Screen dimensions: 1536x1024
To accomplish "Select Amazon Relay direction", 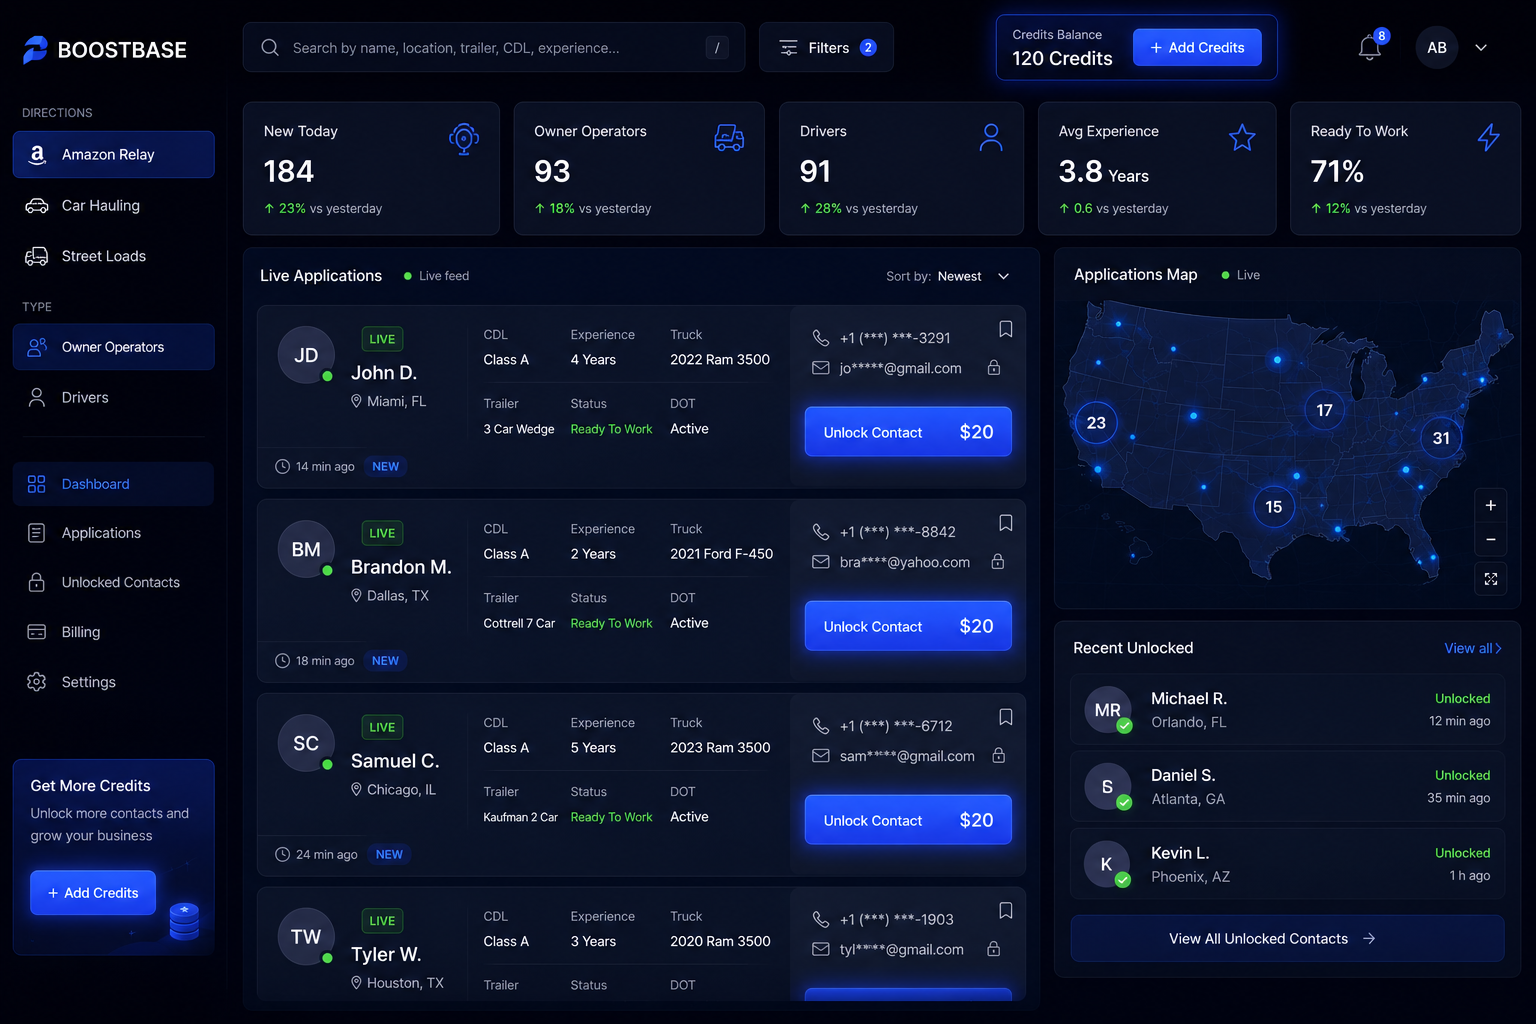I will (114, 154).
